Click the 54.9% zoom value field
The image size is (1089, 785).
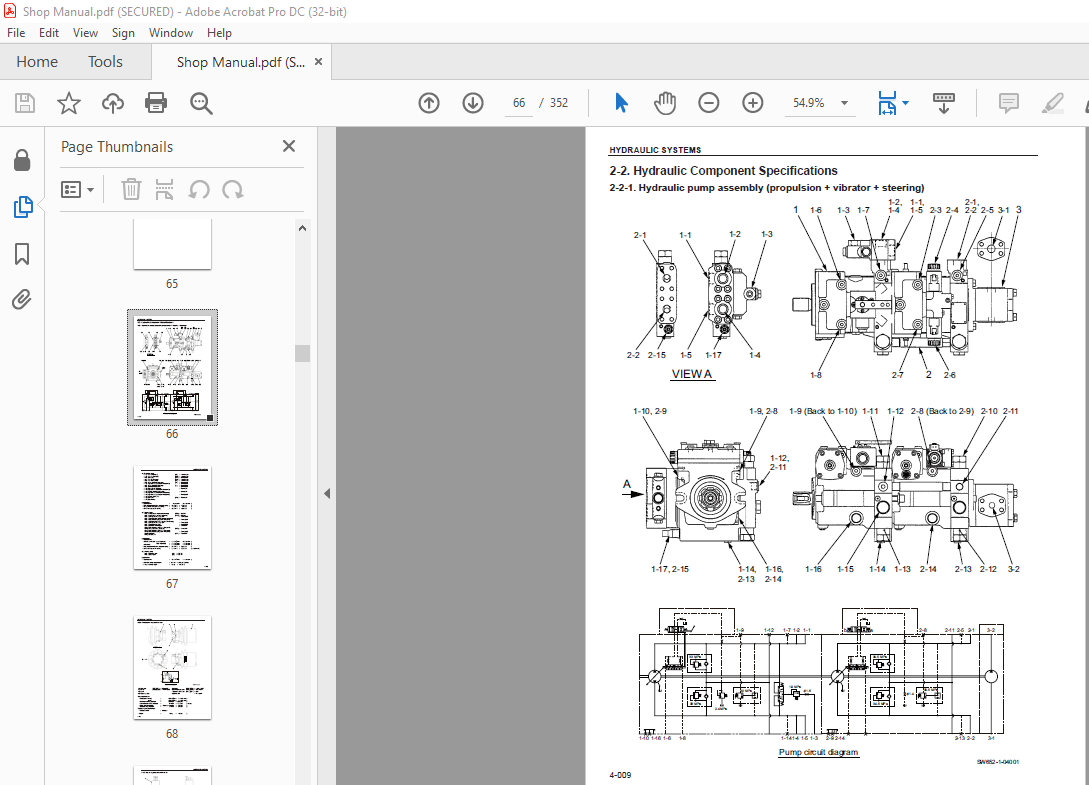(808, 103)
